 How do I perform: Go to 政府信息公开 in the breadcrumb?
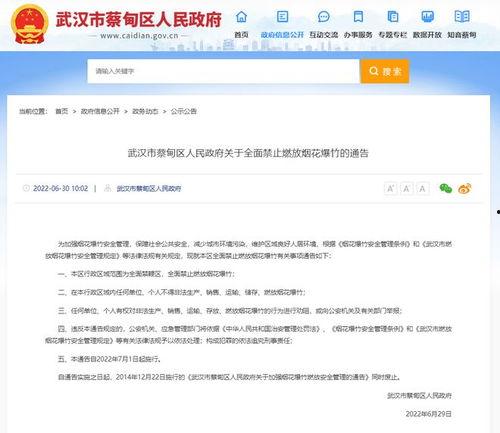(100, 111)
